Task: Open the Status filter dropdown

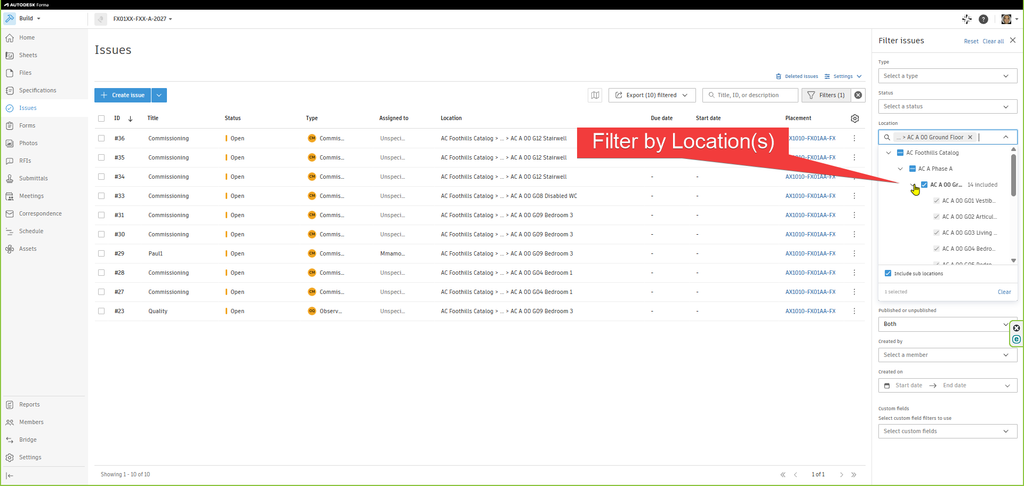Action: [x=948, y=106]
